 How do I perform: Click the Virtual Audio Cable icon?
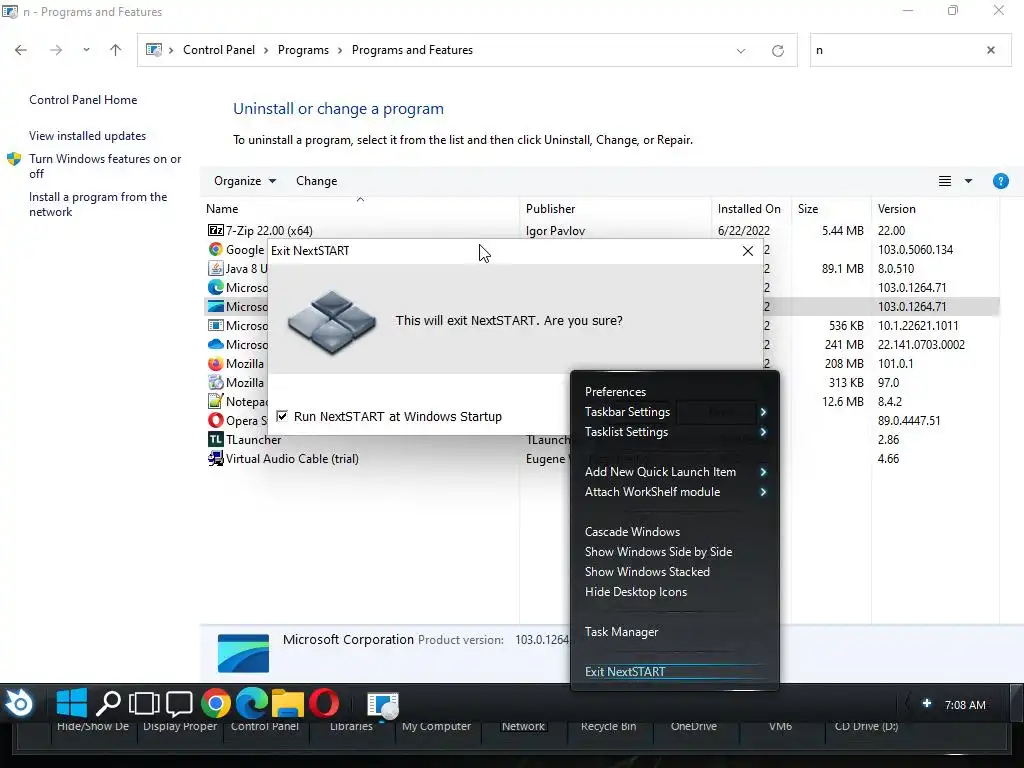click(216, 458)
